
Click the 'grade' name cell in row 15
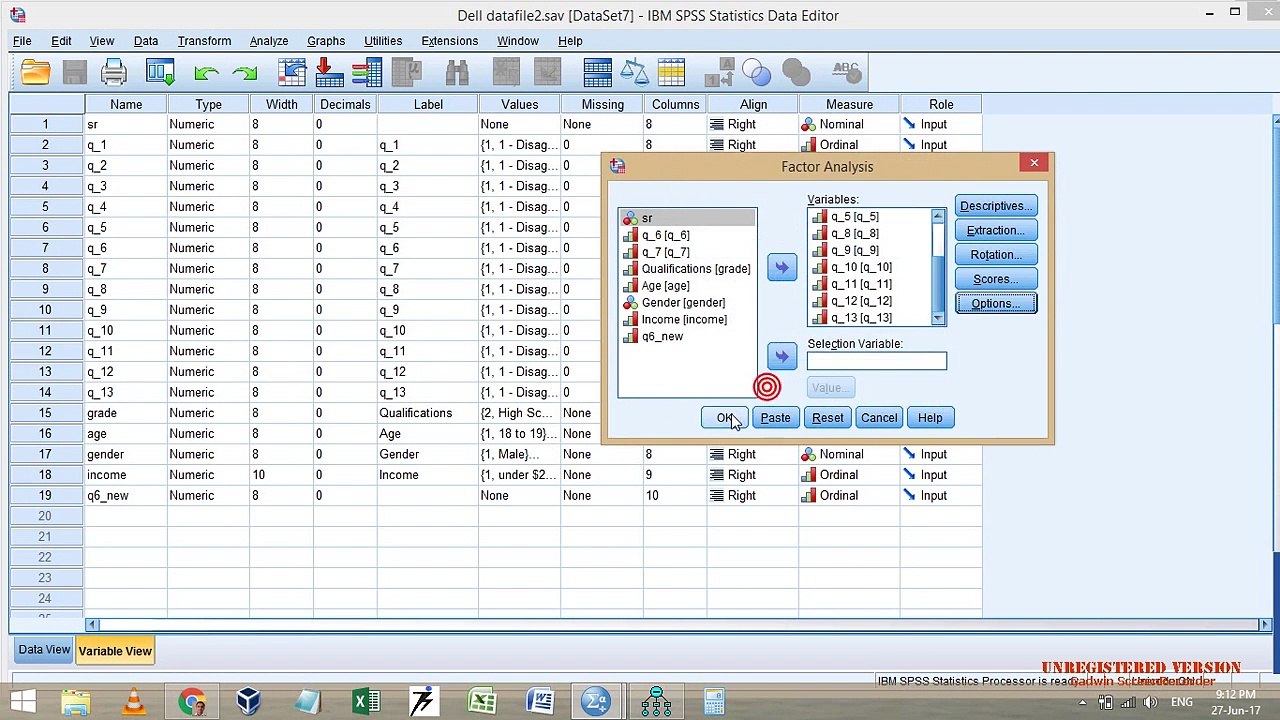pyautogui.click(x=126, y=413)
